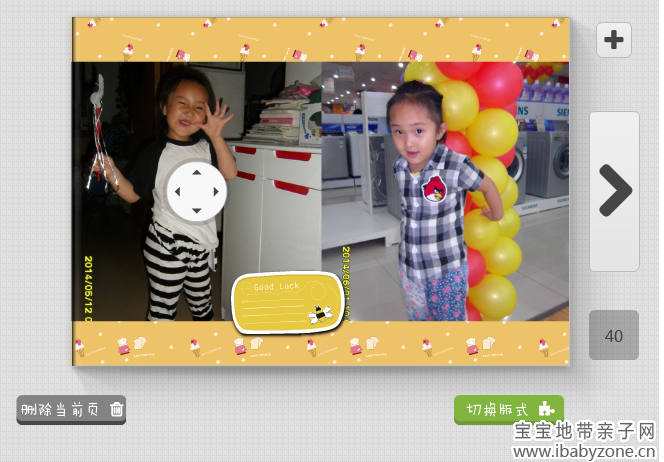Pan photo right with the right arrow
Image resolution: width=664 pixels, height=462 pixels.
pos(216,191)
